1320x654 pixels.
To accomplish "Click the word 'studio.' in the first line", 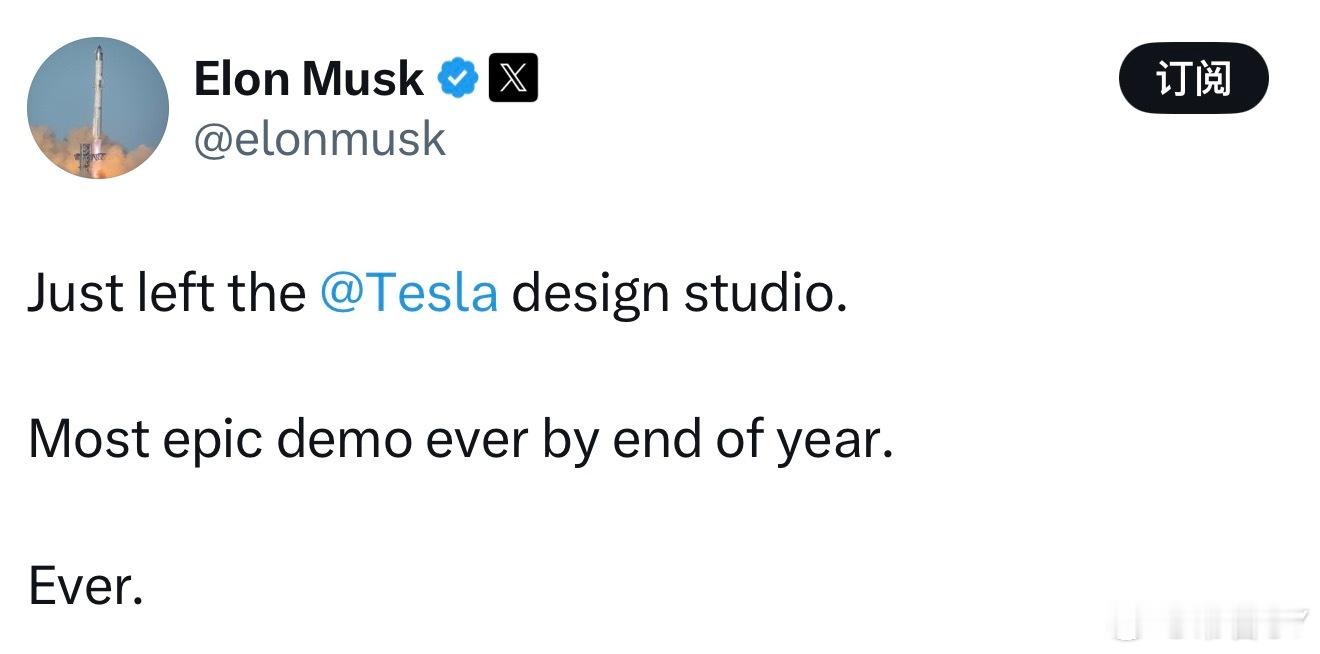I will point(766,293).
